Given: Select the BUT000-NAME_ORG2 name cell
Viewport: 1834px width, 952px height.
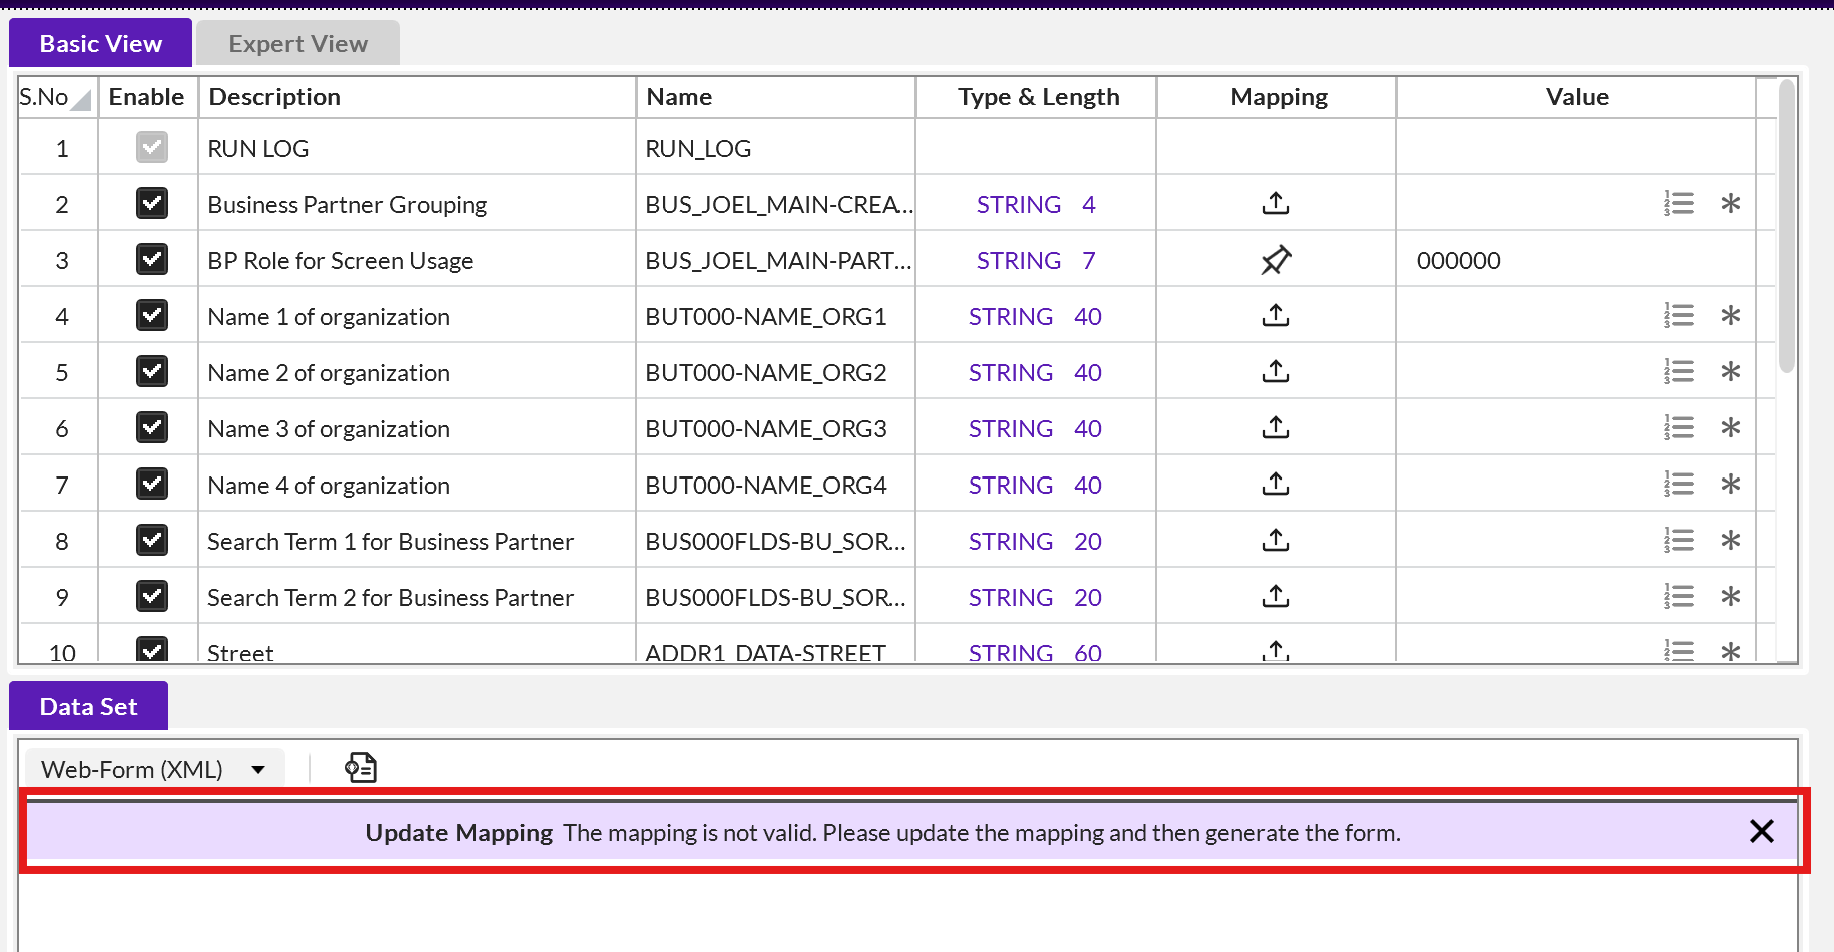Looking at the screenshot, I should point(775,372).
